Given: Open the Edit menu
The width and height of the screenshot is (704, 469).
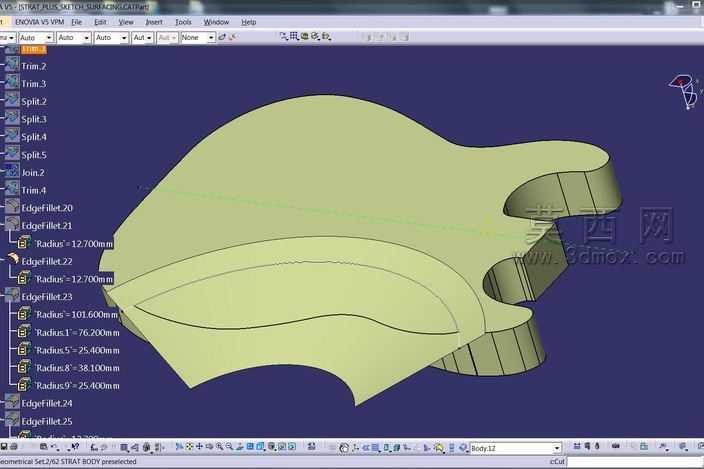Looking at the screenshot, I should click(x=100, y=22).
